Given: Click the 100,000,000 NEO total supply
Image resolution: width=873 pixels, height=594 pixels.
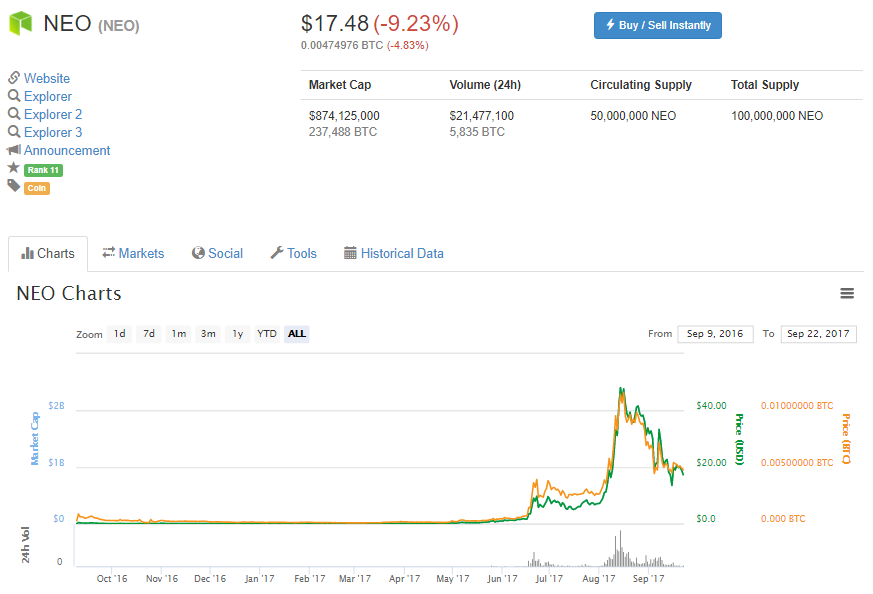Looking at the screenshot, I should point(777,116).
